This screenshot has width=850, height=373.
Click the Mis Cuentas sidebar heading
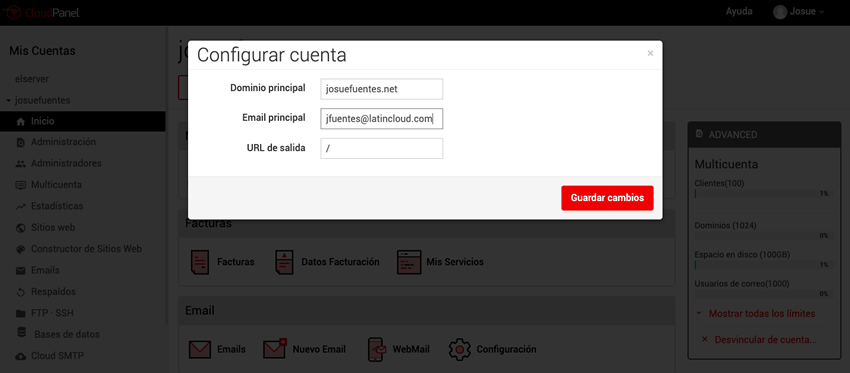tap(42, 51)
